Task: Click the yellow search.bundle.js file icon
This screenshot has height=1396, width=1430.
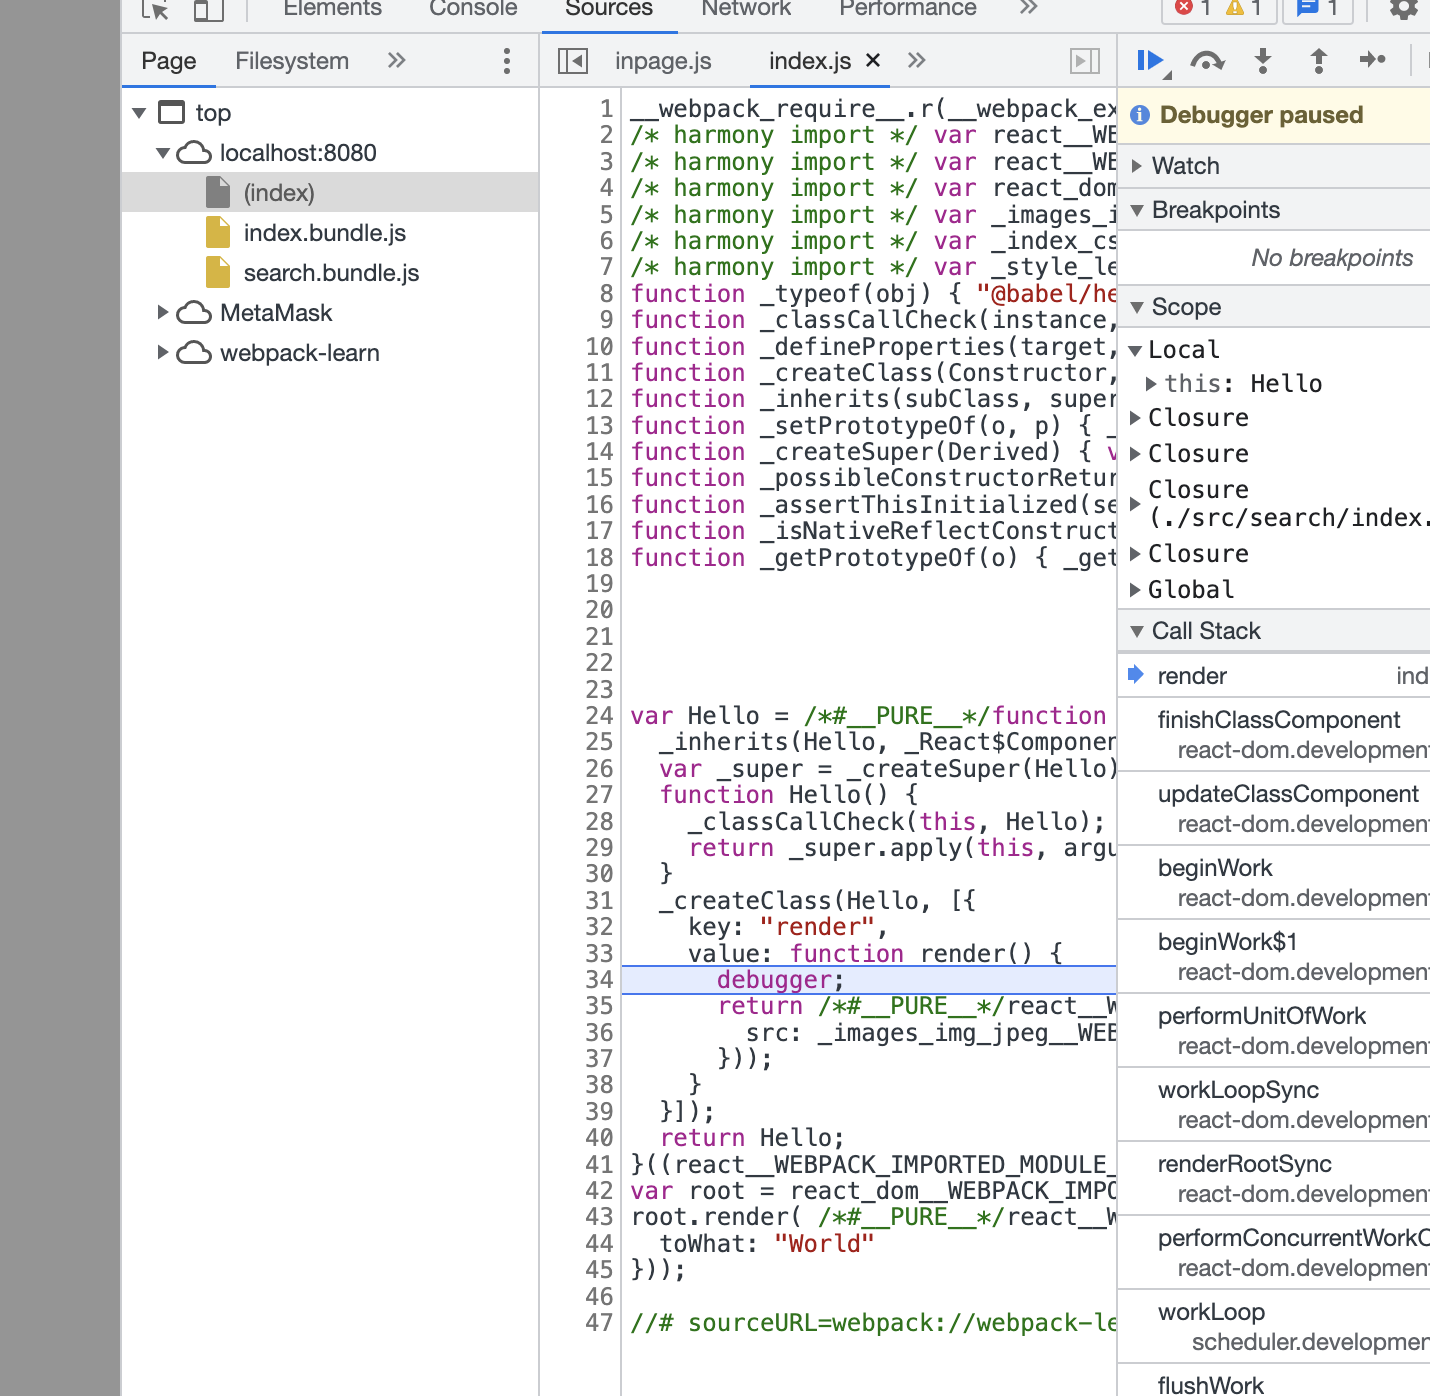Action: [x=217, y=273]
